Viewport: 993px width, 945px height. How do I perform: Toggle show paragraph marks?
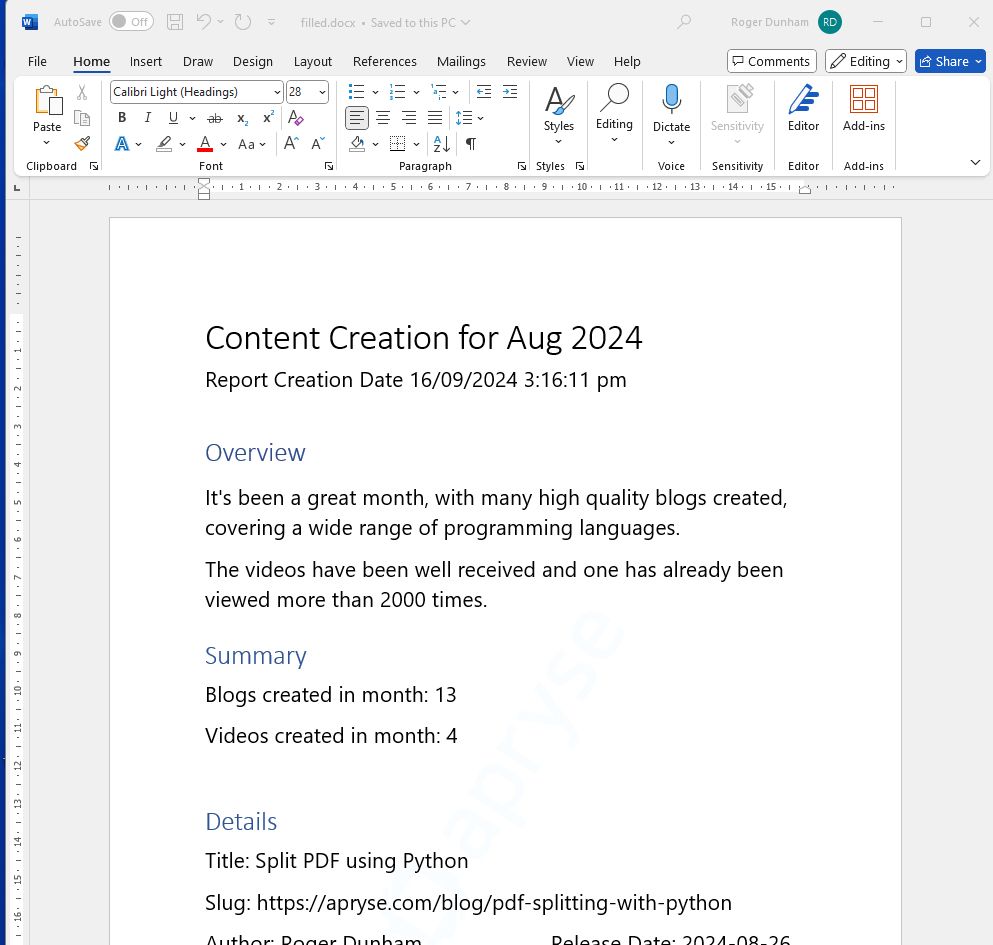471,144
